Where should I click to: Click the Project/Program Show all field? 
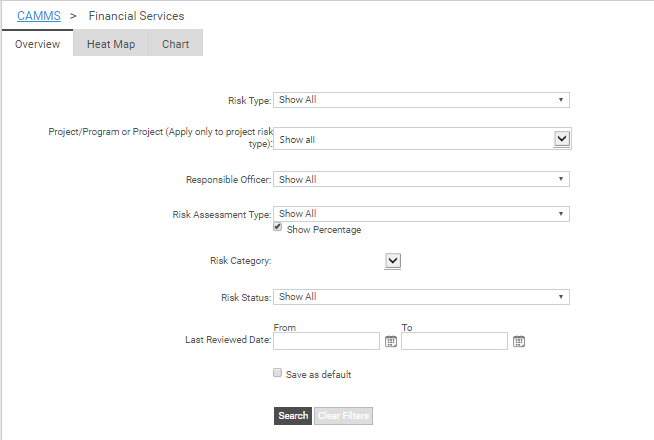click(x=412, y=139)
